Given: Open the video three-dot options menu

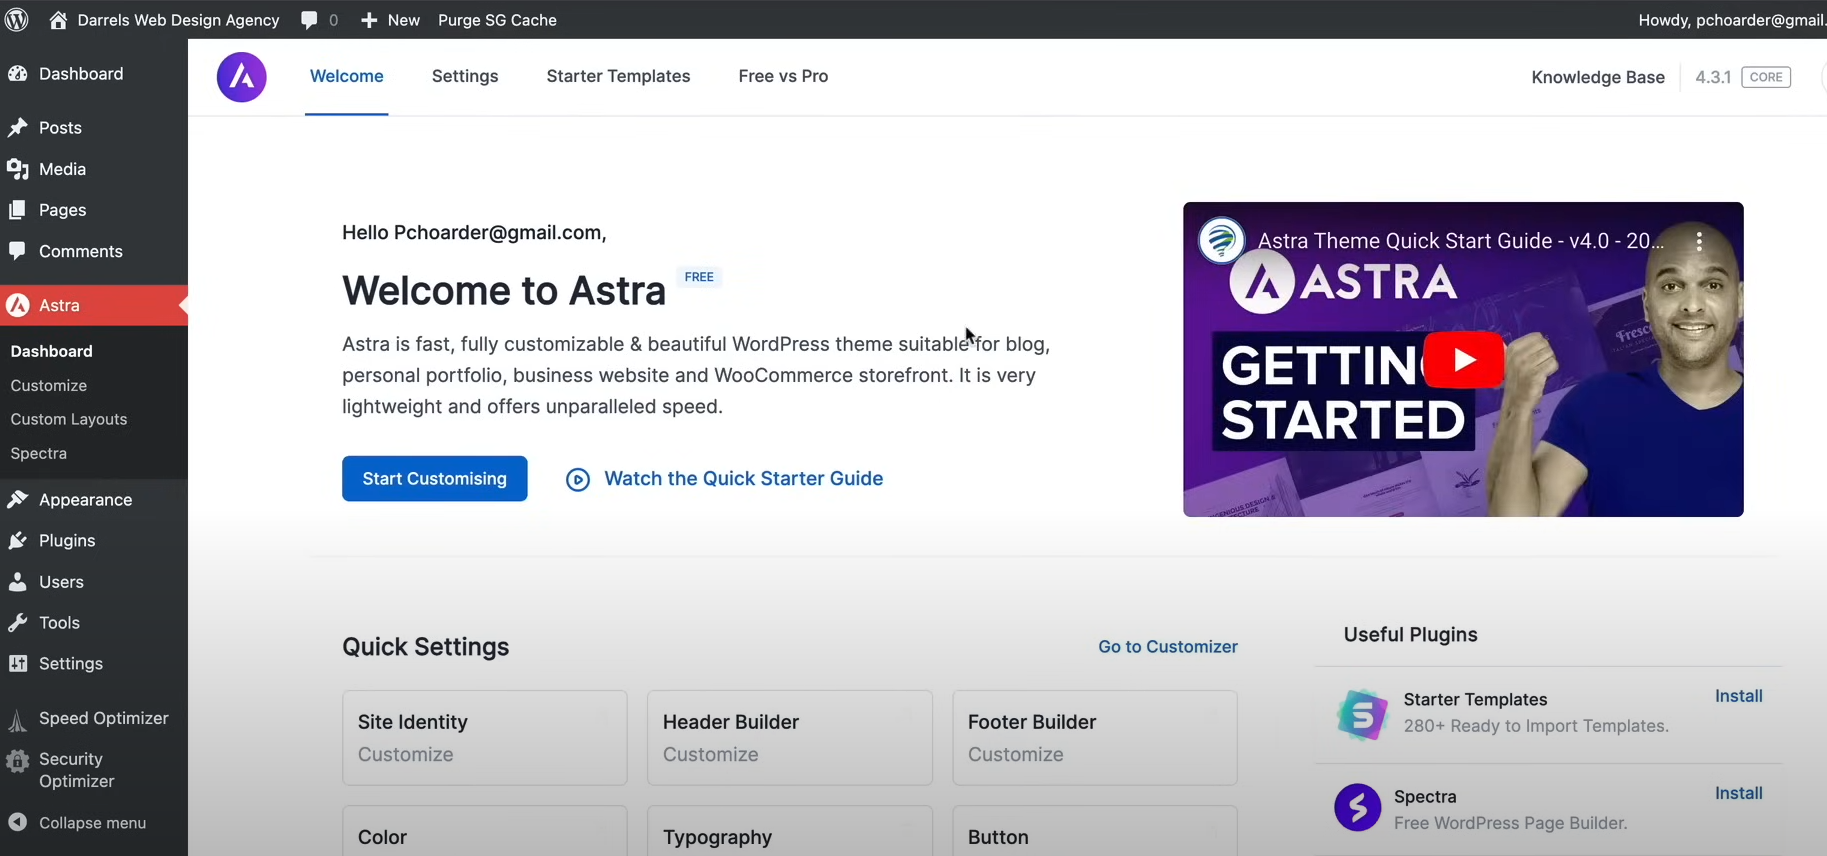Looking at the screenshot, I should coord(1699,241).
